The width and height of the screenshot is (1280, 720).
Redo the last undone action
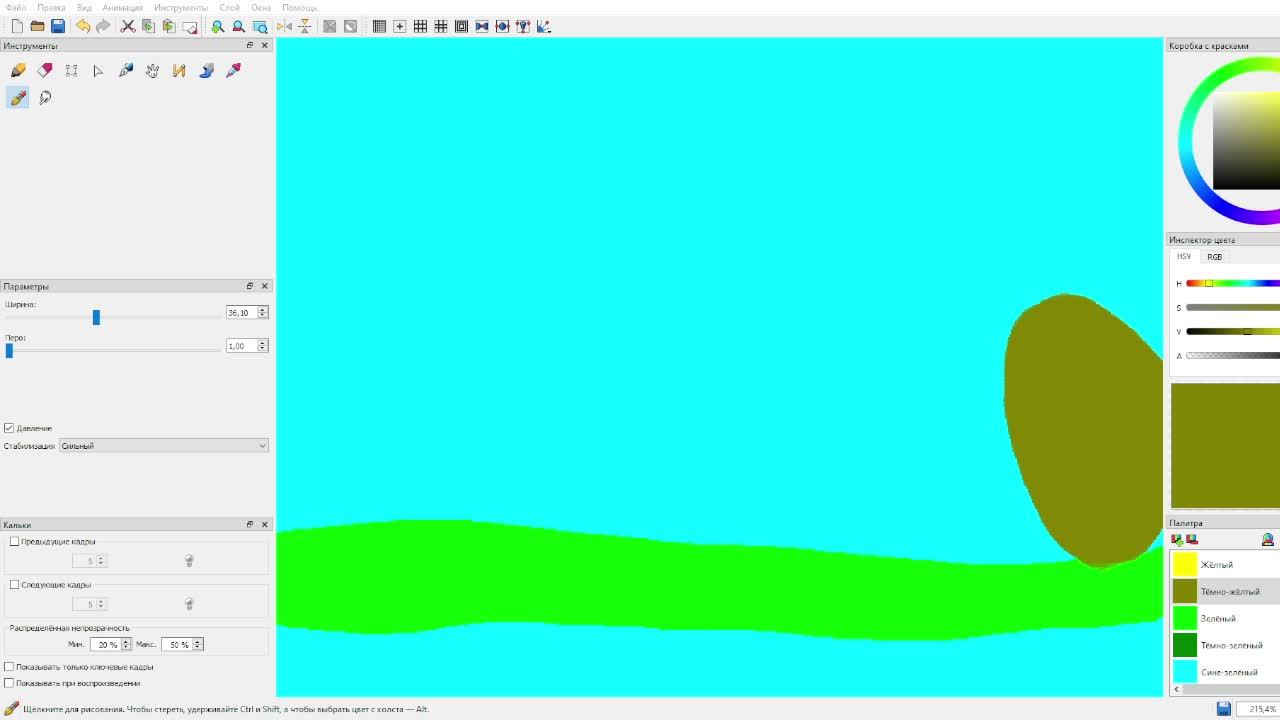[x=103, y=26]
